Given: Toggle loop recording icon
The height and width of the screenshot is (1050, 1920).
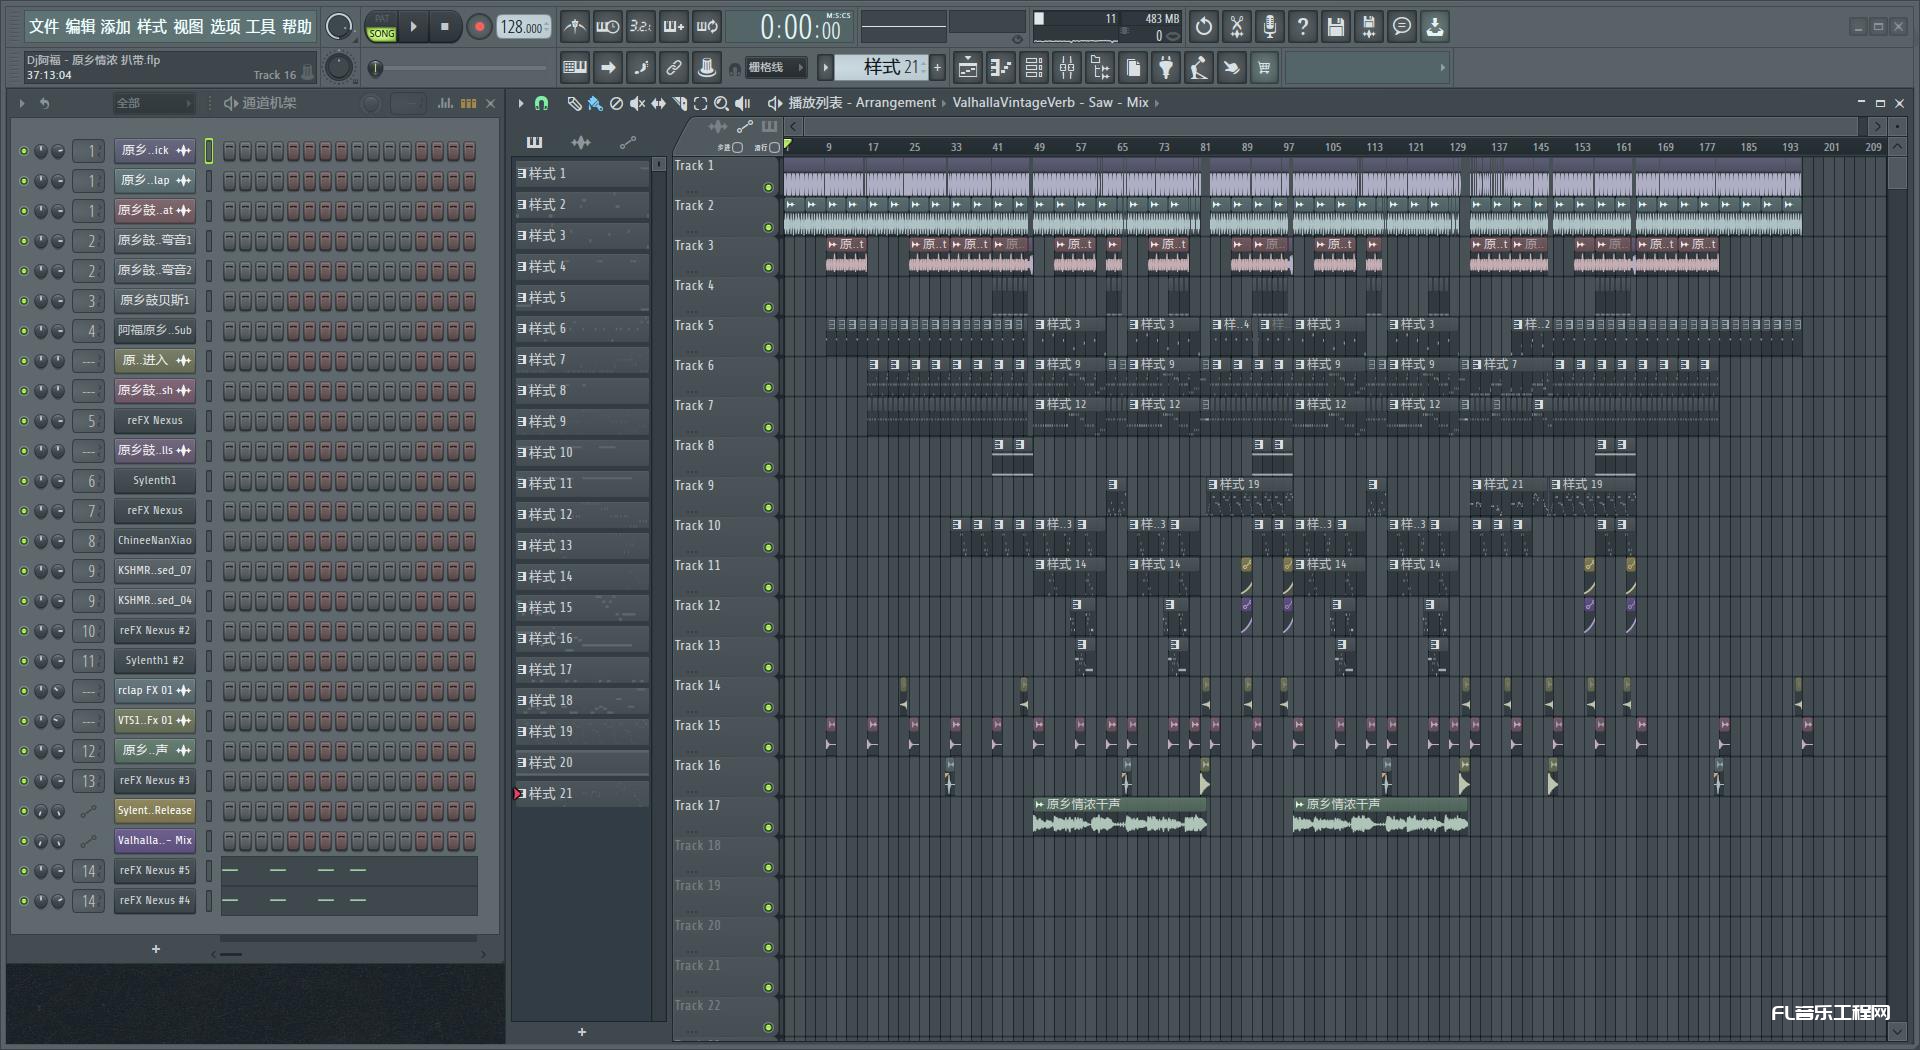Looking at the screenshot, I should [707, 27].
